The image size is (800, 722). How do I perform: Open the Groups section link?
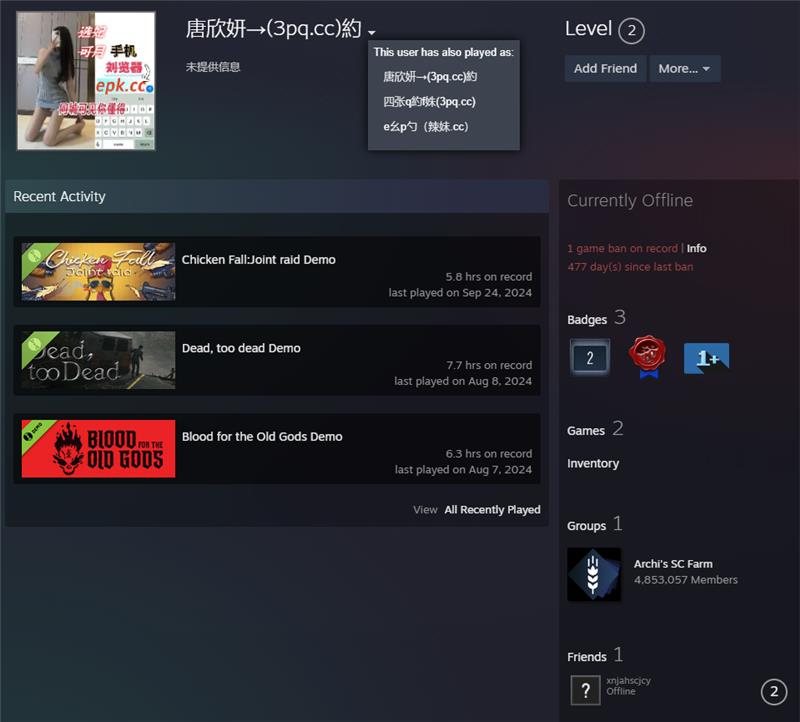587,526
